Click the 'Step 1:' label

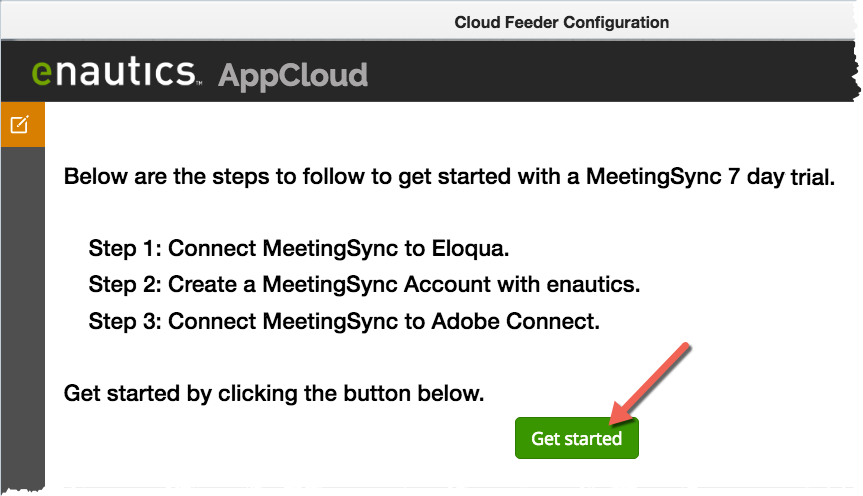click(125, 248)
